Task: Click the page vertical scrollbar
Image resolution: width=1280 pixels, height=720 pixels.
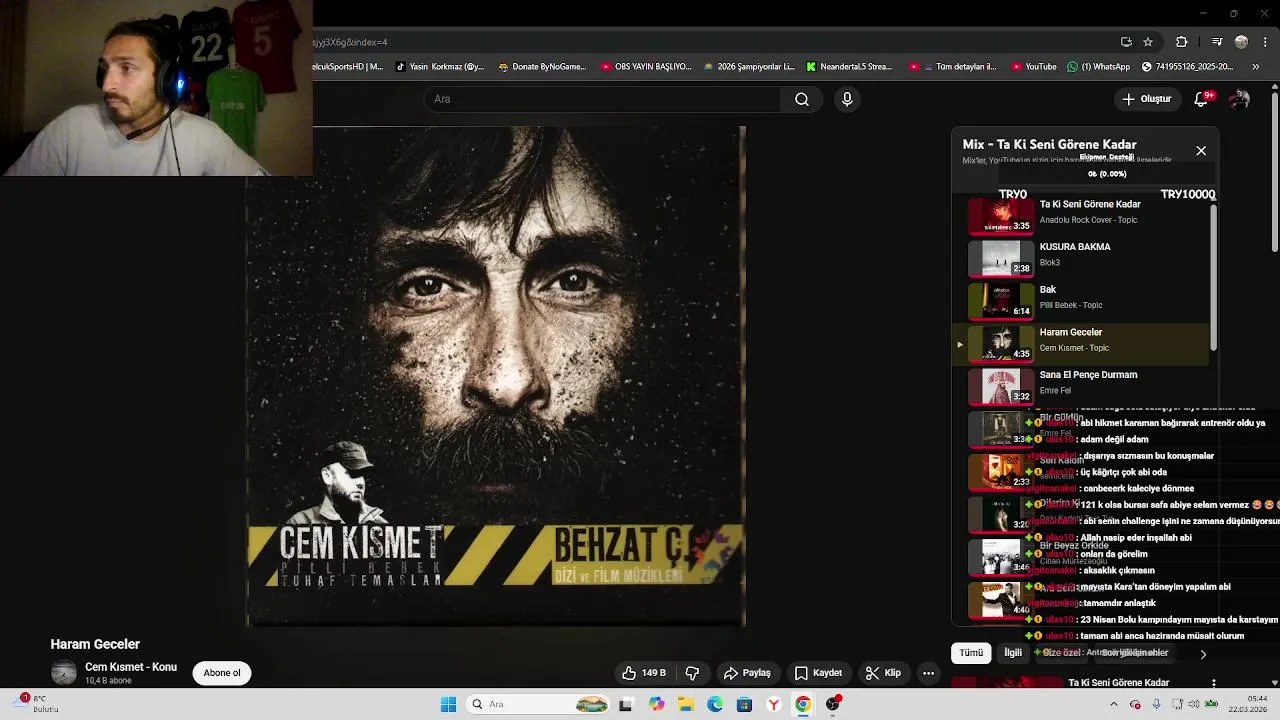Action: click(x=1275, y=170)
